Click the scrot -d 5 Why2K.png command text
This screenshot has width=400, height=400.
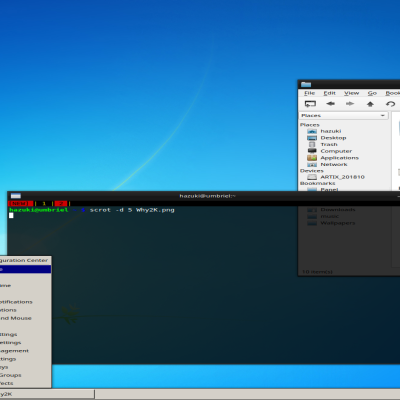[132, 210]
